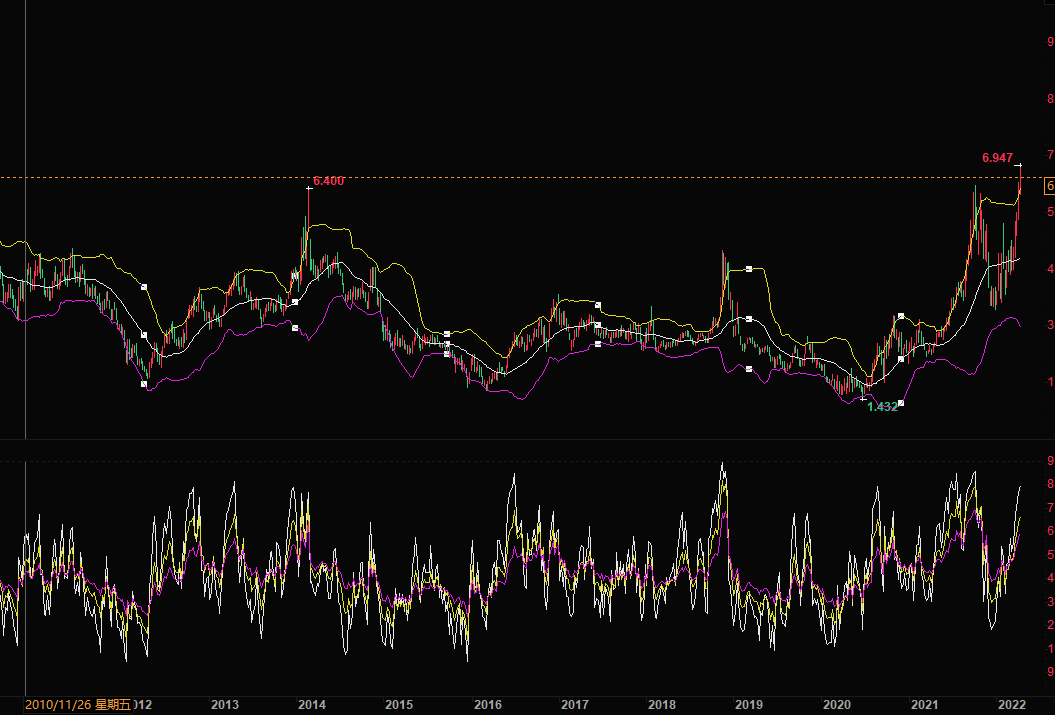The height and width of the screenshot is (715, 1055).
Task: Click the 2018 year label on time axis
Action: 662,705
